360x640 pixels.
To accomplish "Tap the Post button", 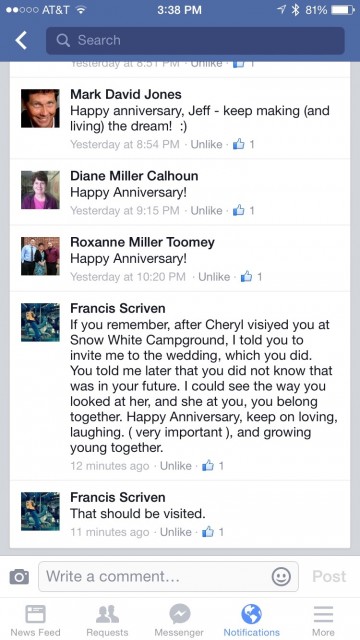I will [x=329, y=576].
